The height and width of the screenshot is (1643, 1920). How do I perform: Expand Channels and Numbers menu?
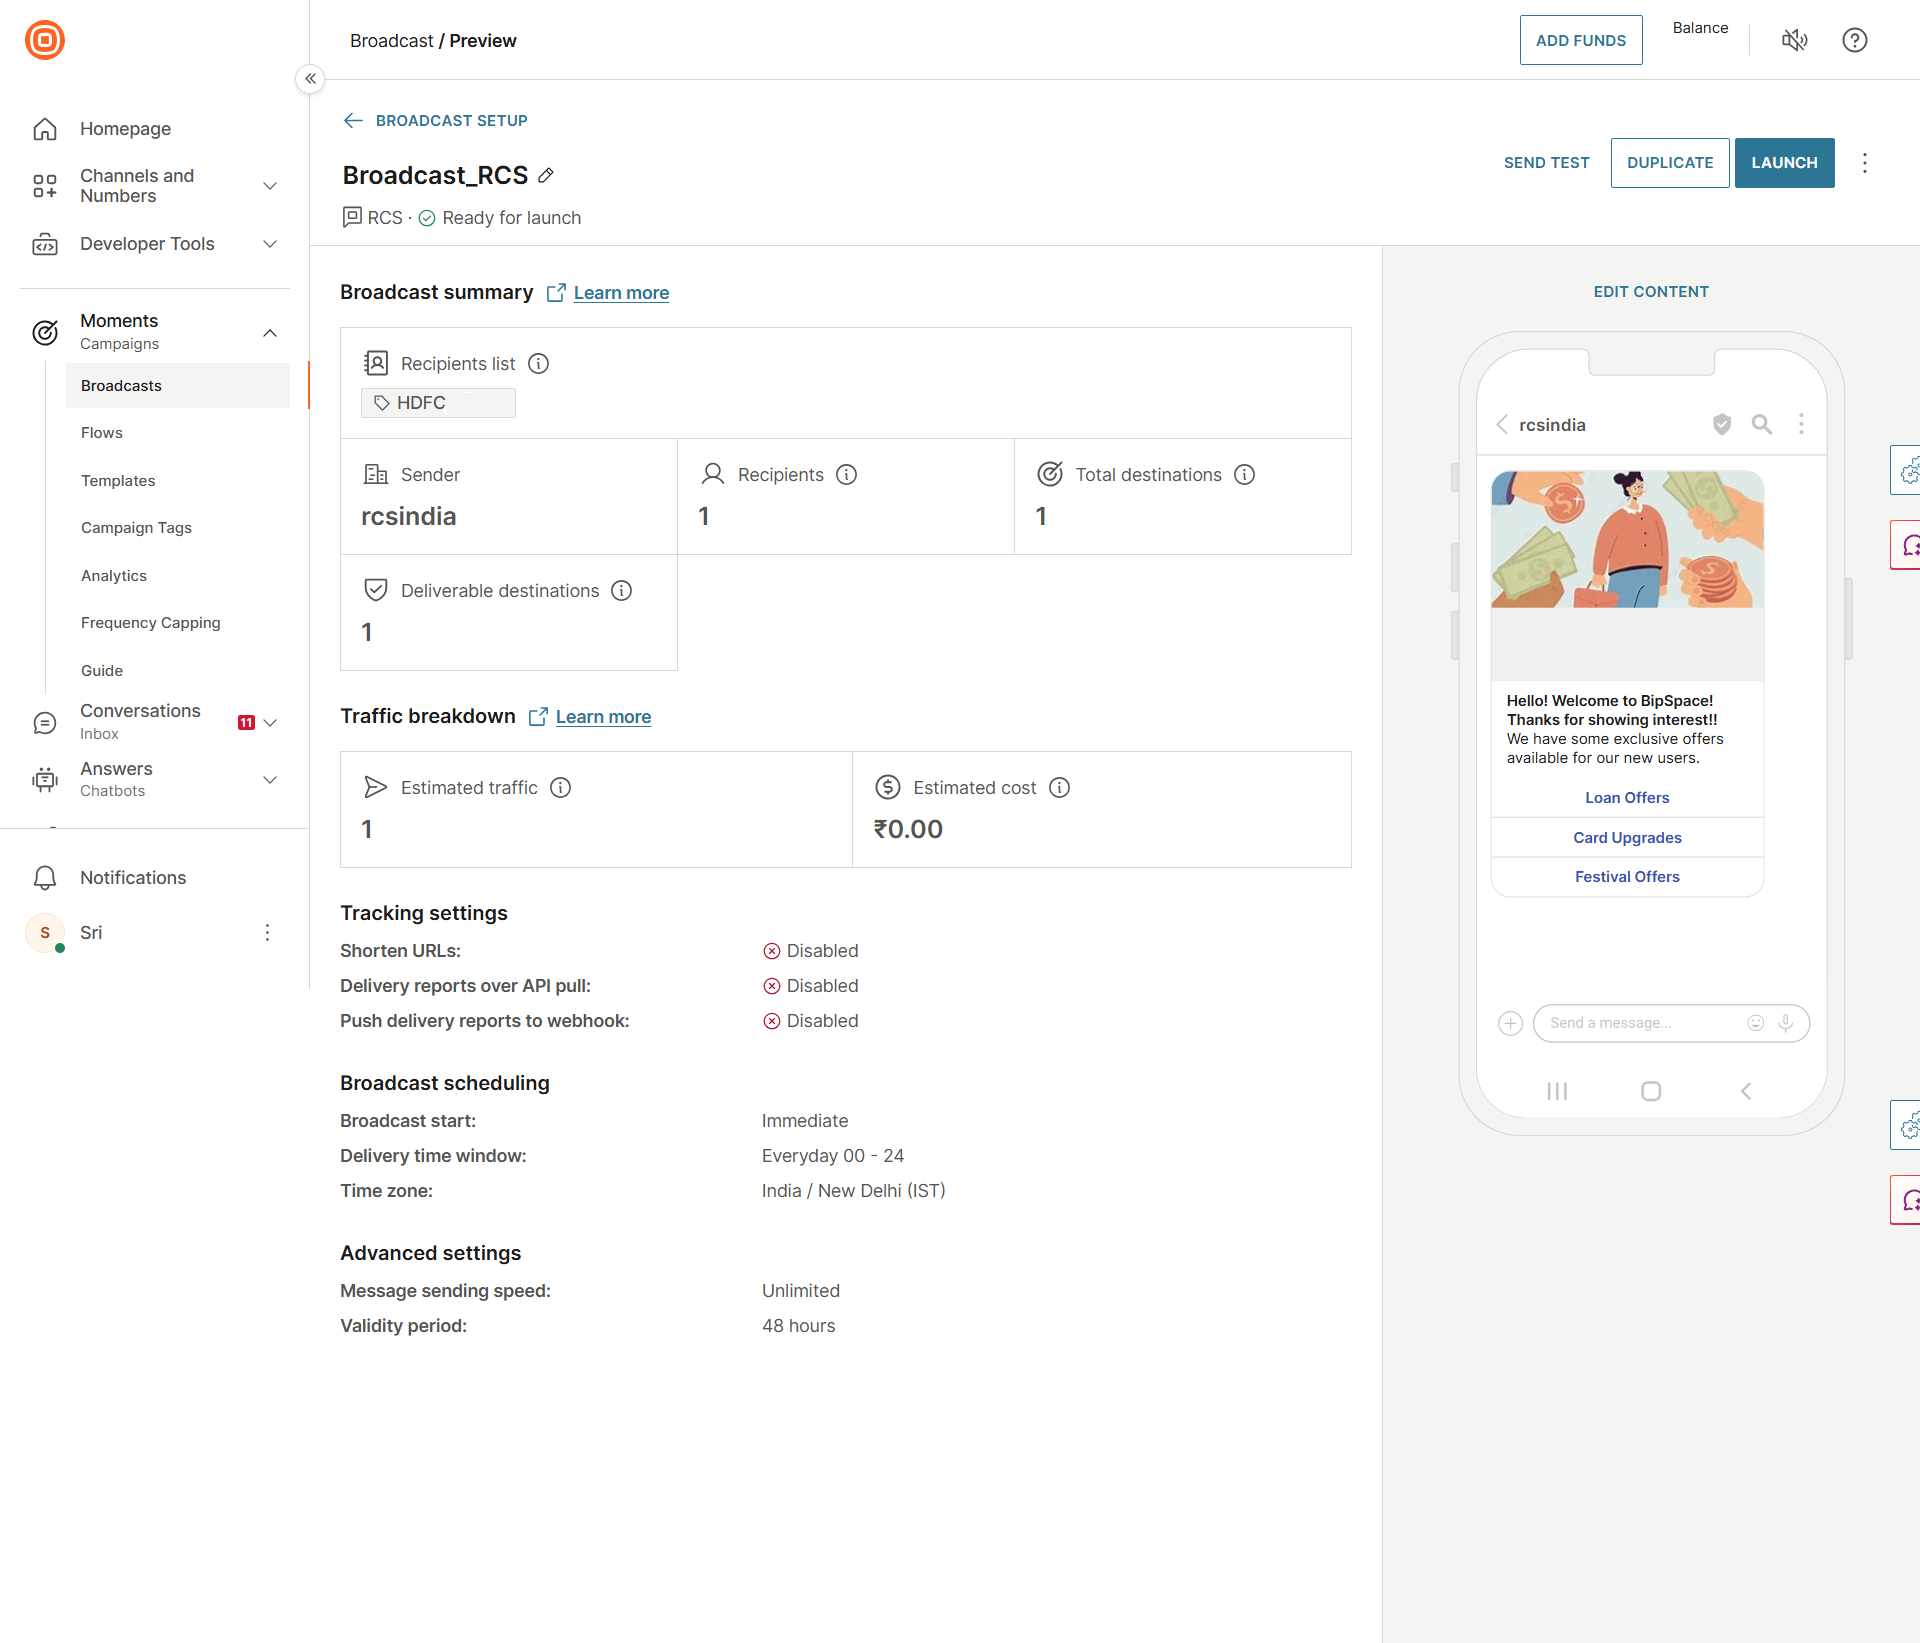tap(269, 186)
